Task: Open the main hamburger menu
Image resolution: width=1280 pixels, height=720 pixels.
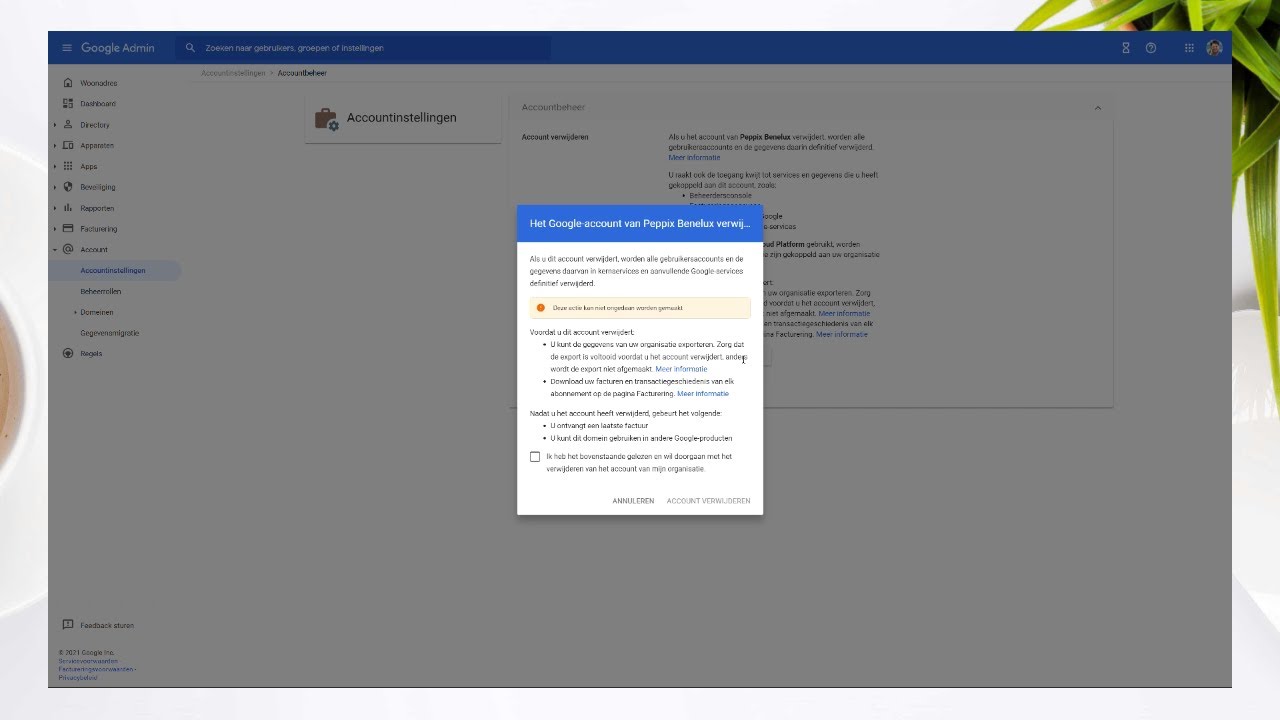Action: [67, 48]
